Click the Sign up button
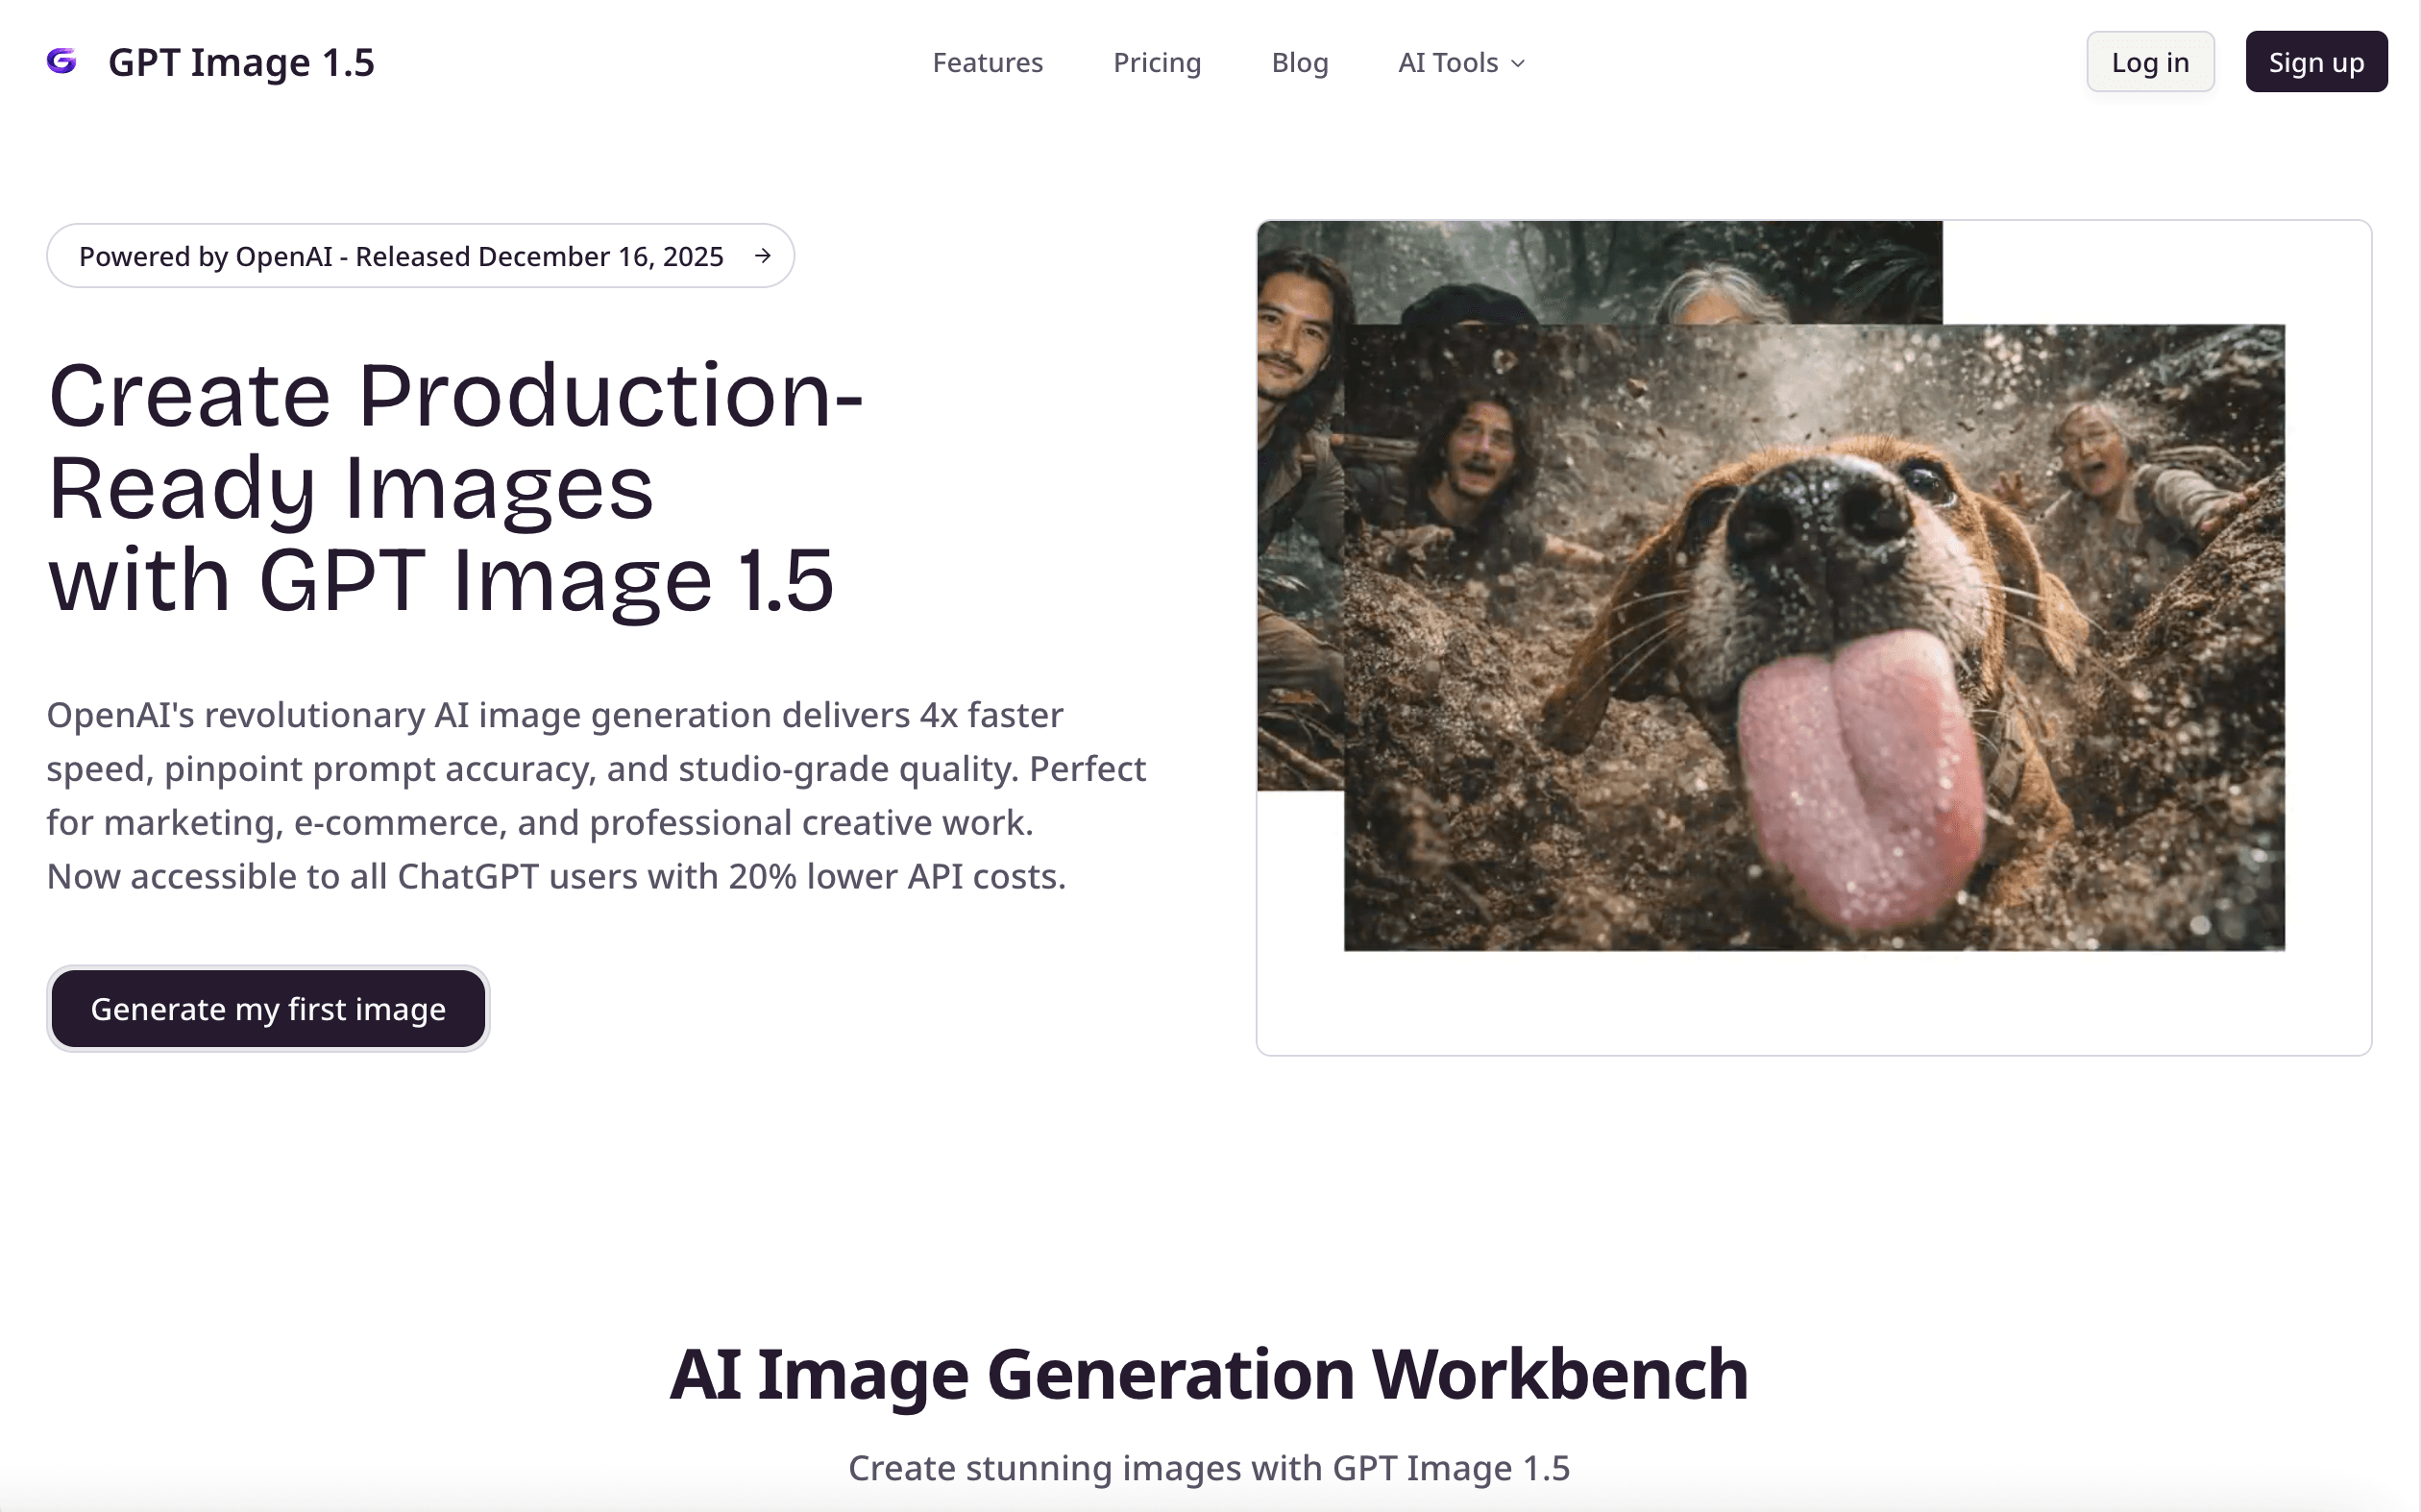The height and width of the screenshot is (1512, 2421). click(x=2316, y=61)
